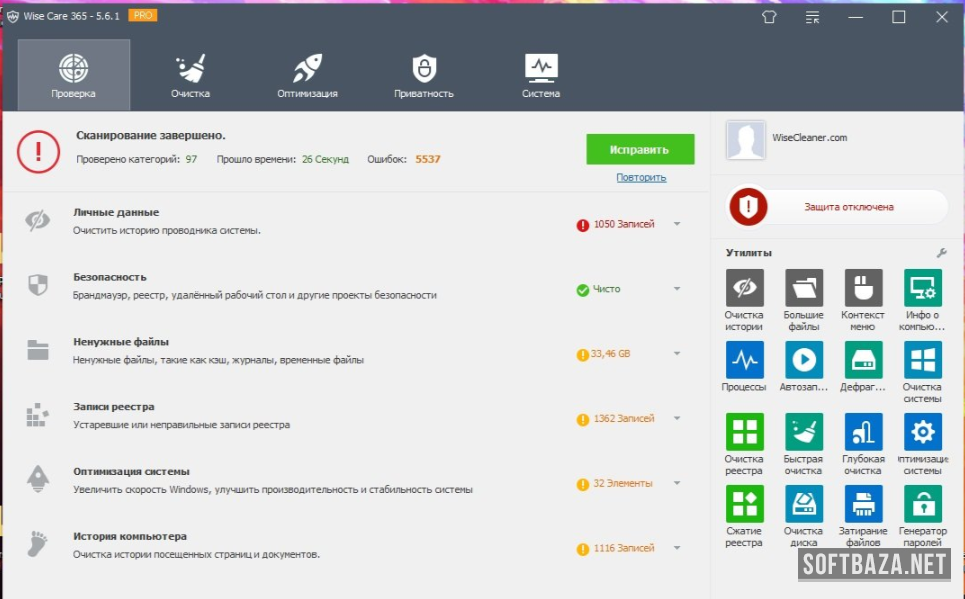965x599 pixels.
Task: Launch the Контекст меню utility
Action: [x=863, y=288]
